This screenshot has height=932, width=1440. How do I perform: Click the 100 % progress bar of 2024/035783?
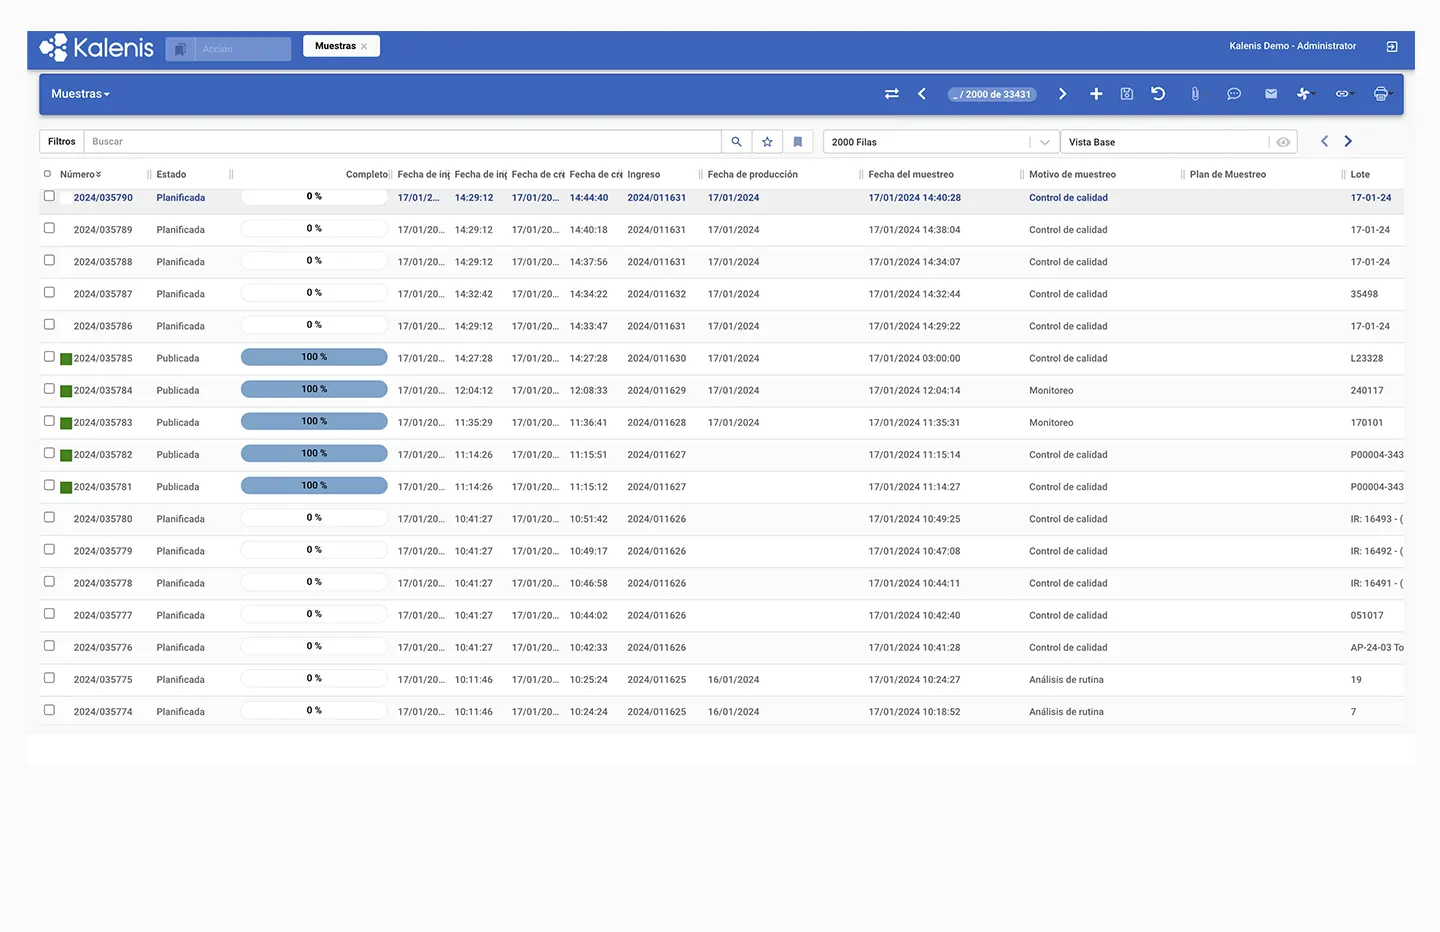pos(314,422)
